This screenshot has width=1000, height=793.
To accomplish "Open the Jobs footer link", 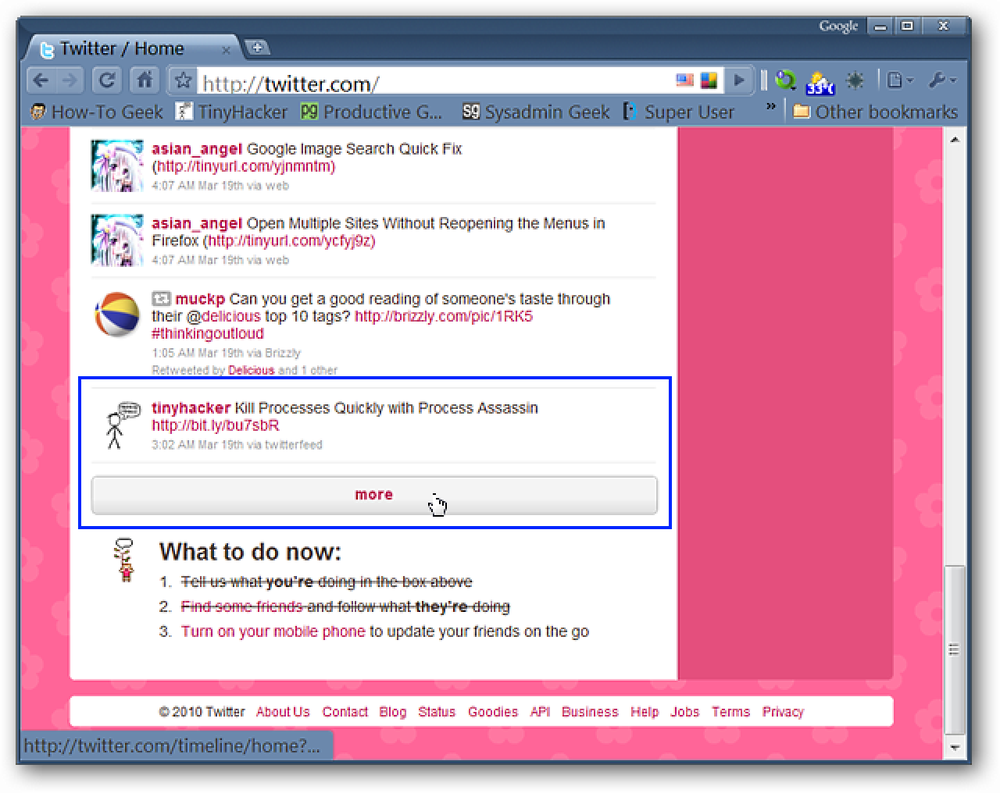I will (685, 712).
